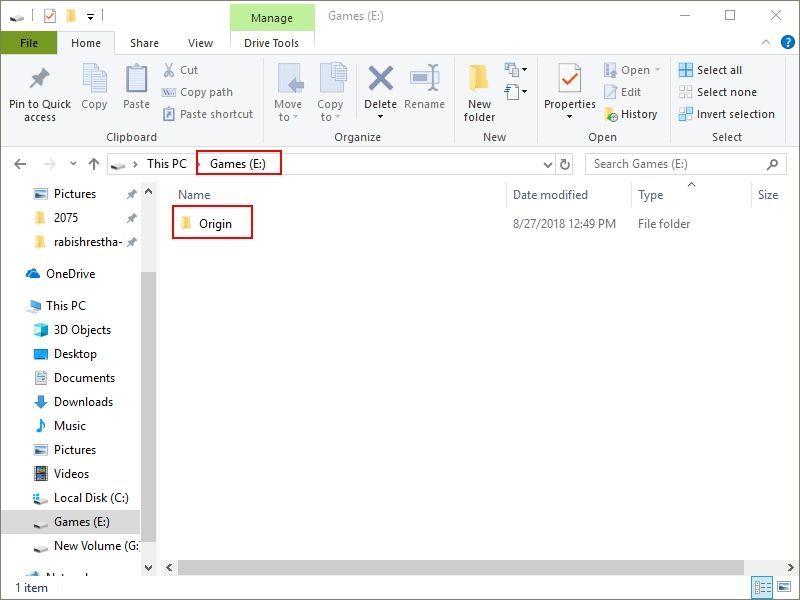The image size is (800, 600).
Task: Open the address bar history dropdown
Action: pos(547,164)
